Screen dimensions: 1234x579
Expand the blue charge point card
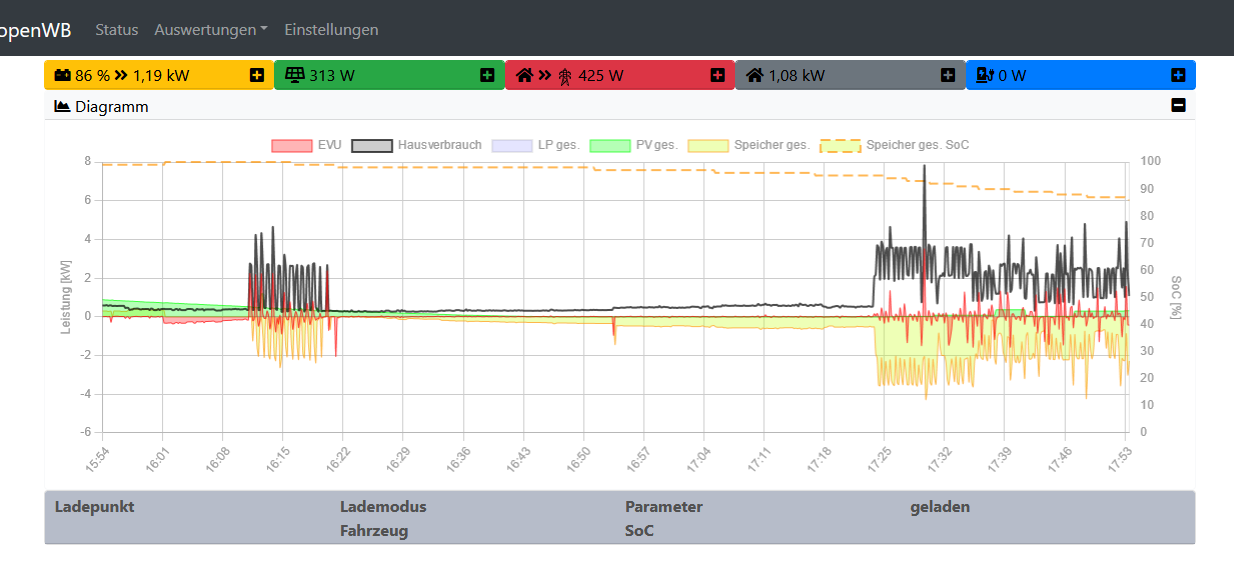(x=1178, y=75)
